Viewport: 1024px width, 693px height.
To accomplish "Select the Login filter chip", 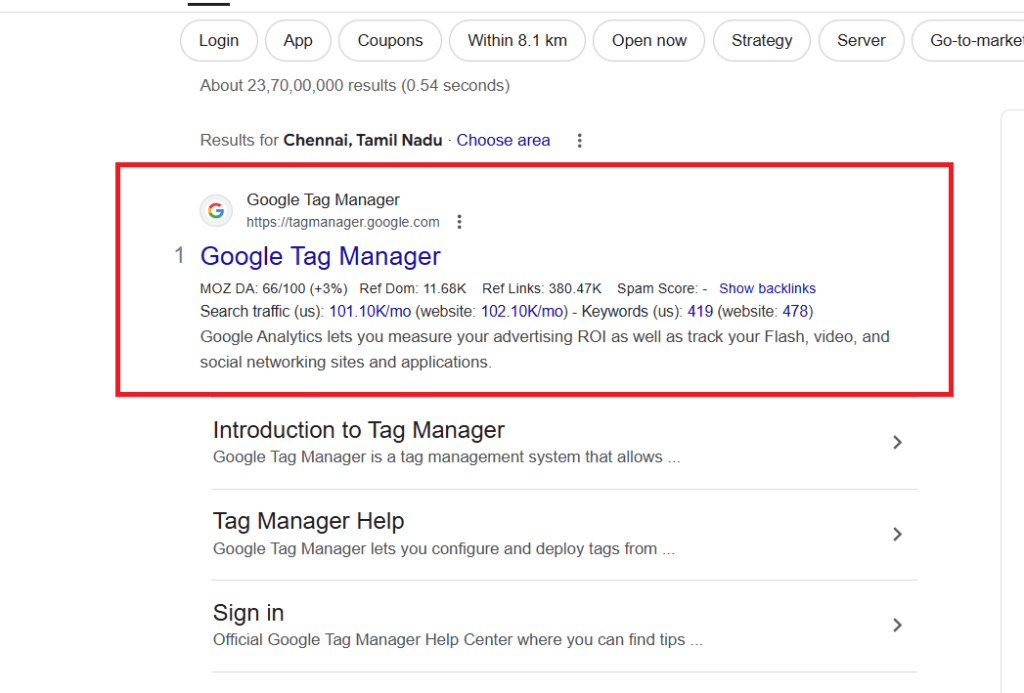I will coord(218,40).
